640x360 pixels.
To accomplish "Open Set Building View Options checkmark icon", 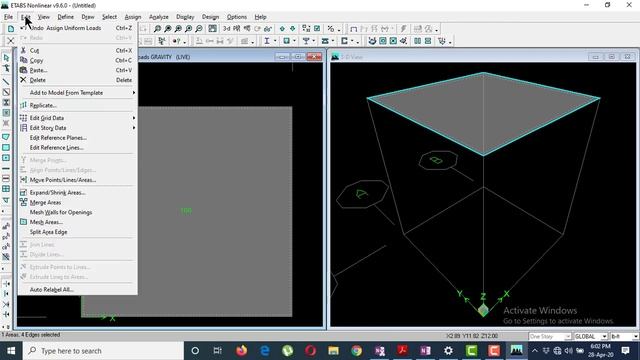I will point(317,29).
